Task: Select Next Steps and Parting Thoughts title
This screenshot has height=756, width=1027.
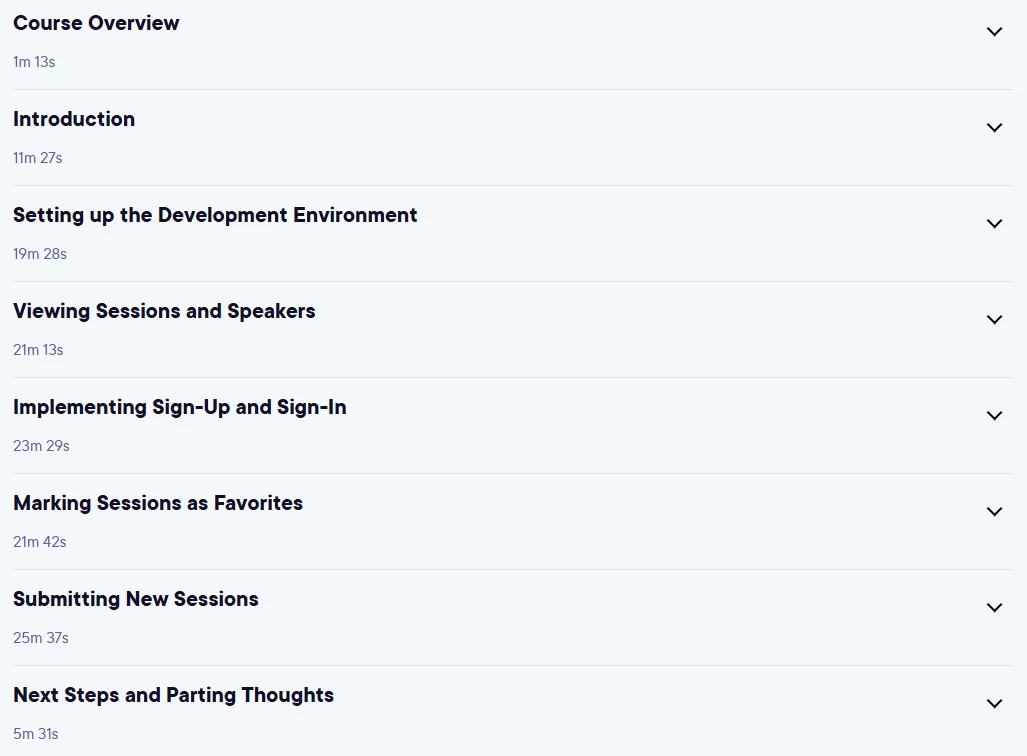Action: click(174, 695)
